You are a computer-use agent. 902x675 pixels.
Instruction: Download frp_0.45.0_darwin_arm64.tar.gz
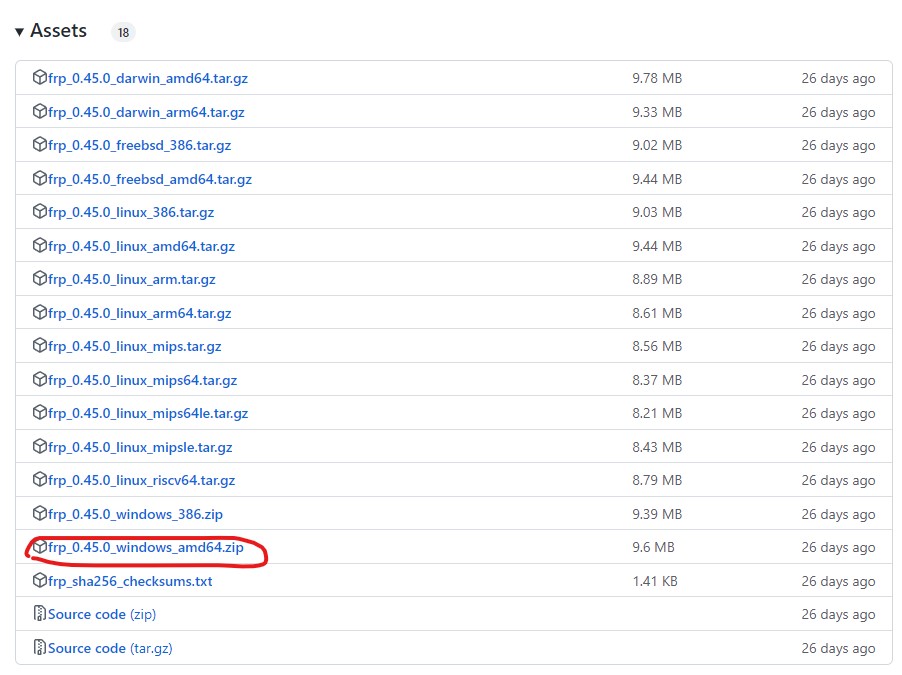tap(146, 112)
